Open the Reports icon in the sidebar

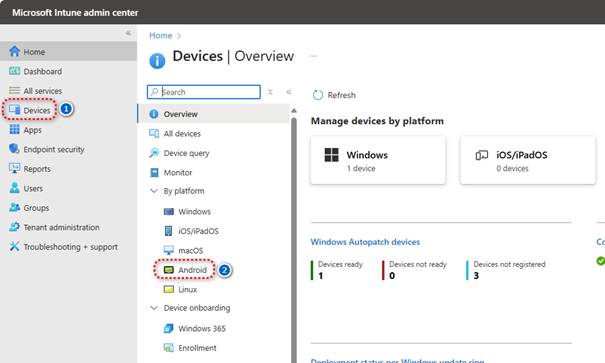(14, 169)
